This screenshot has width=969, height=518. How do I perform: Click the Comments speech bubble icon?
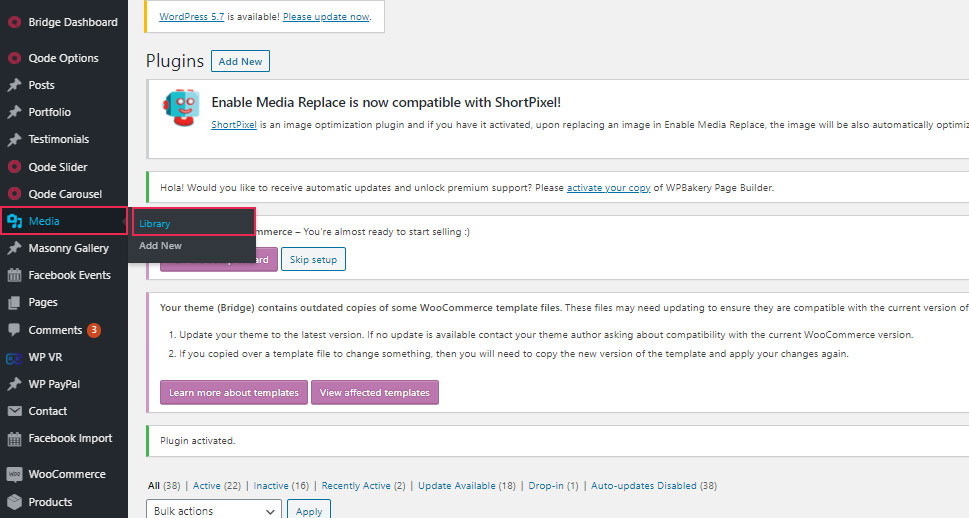tap(14, 330)
